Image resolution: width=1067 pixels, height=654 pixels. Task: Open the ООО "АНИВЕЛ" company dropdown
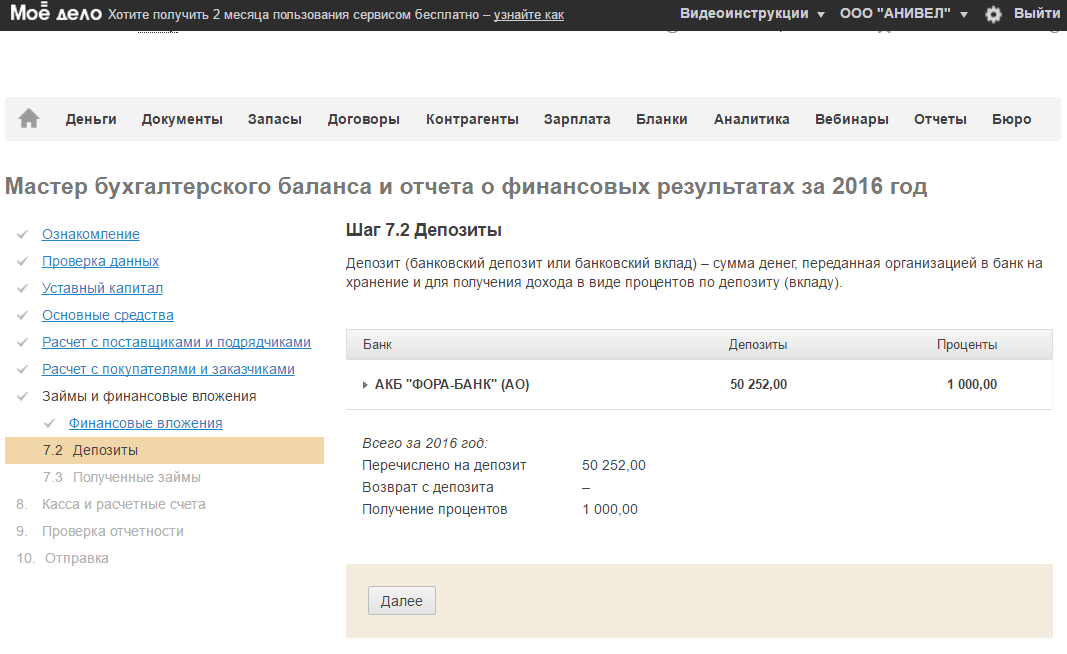click(904, 14)
